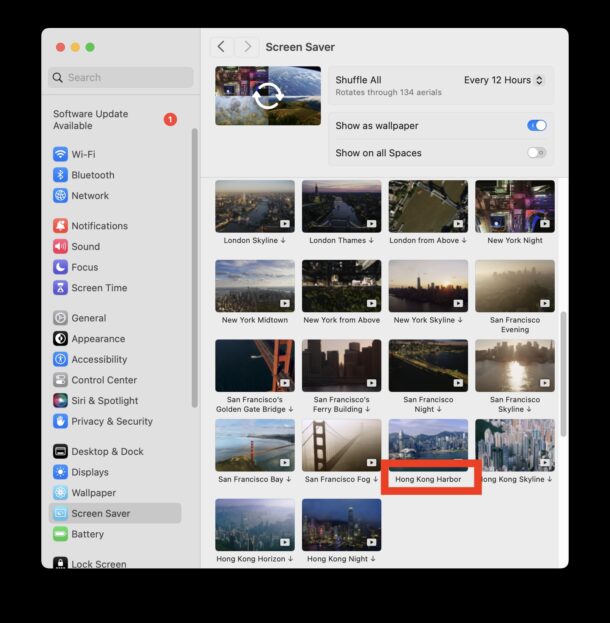Go forward with the right chevron button
This screenshot has width=610, height=623.
pos(247,47)
